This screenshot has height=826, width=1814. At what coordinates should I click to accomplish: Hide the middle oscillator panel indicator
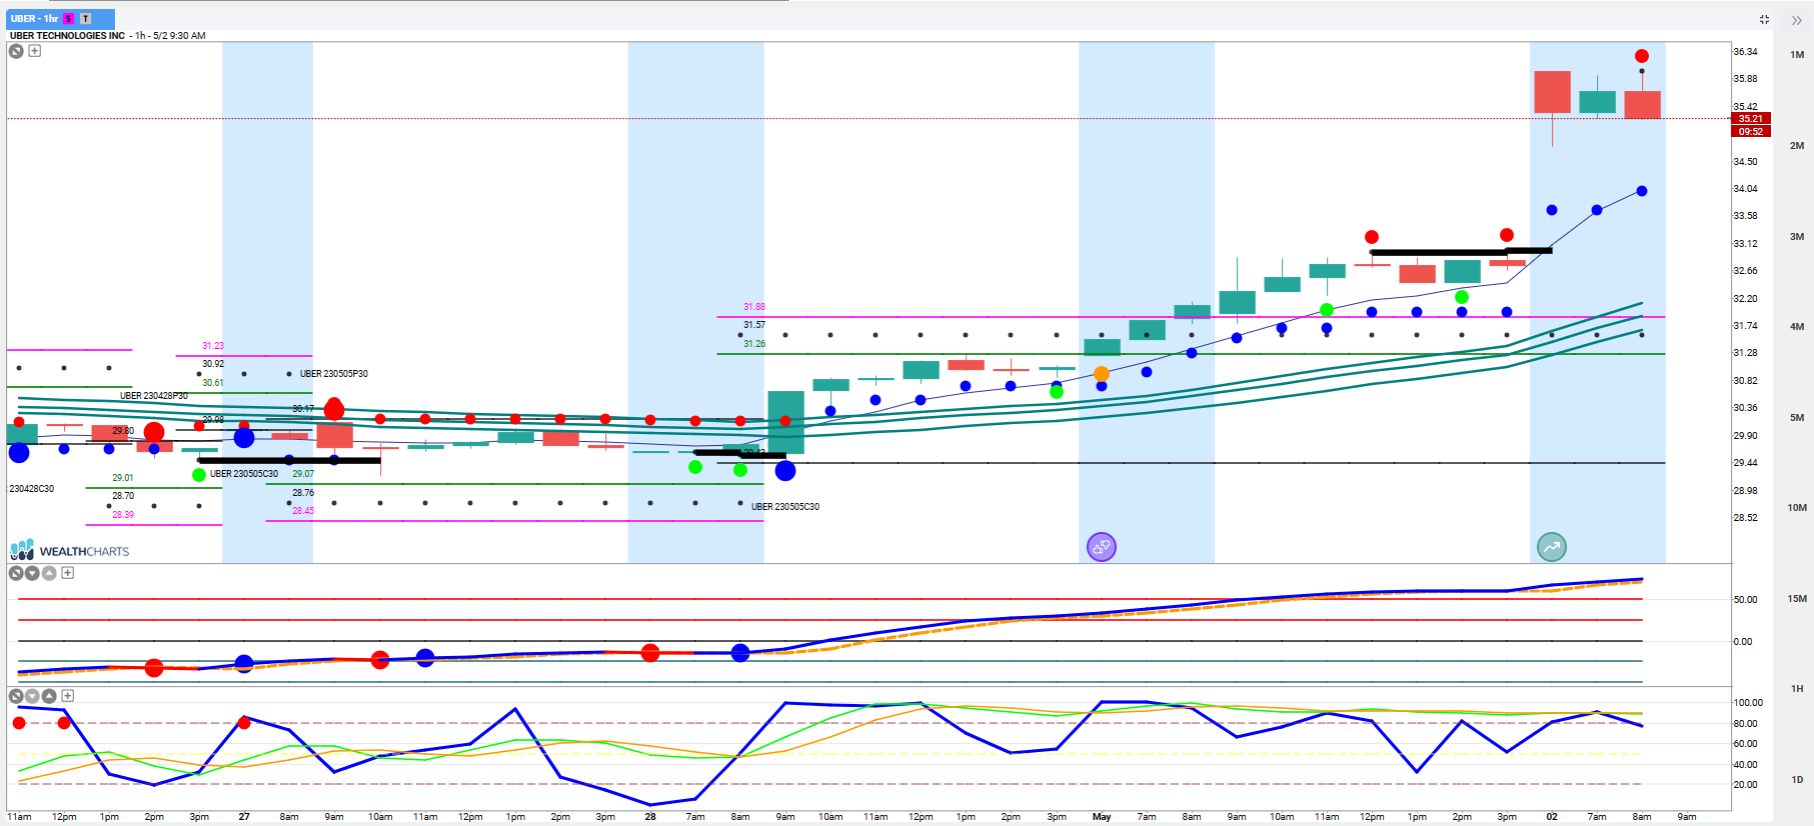click(x=16, y=573)
